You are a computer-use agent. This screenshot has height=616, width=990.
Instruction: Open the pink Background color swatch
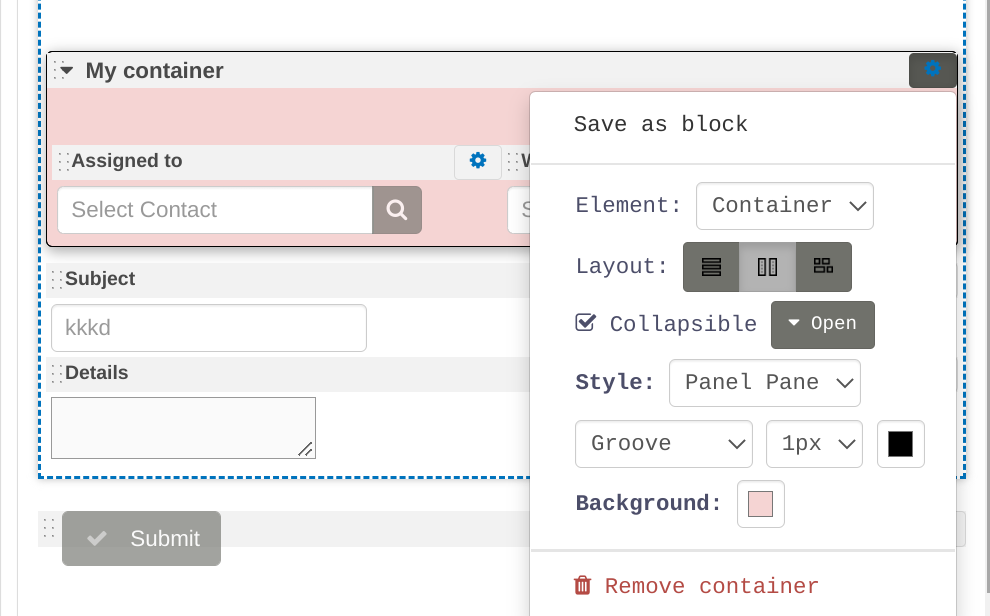pyautogui.click(x=760, y=504)
